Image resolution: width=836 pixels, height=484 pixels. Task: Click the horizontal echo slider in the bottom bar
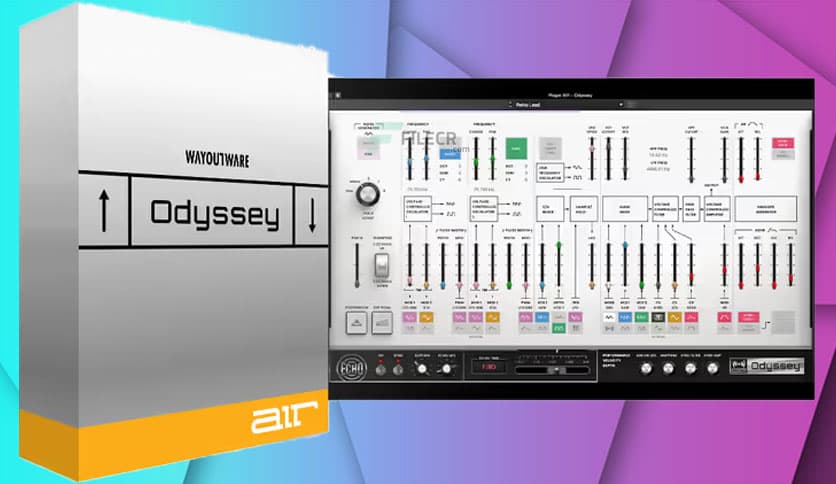pyautogui.click(x=552, y=369)
